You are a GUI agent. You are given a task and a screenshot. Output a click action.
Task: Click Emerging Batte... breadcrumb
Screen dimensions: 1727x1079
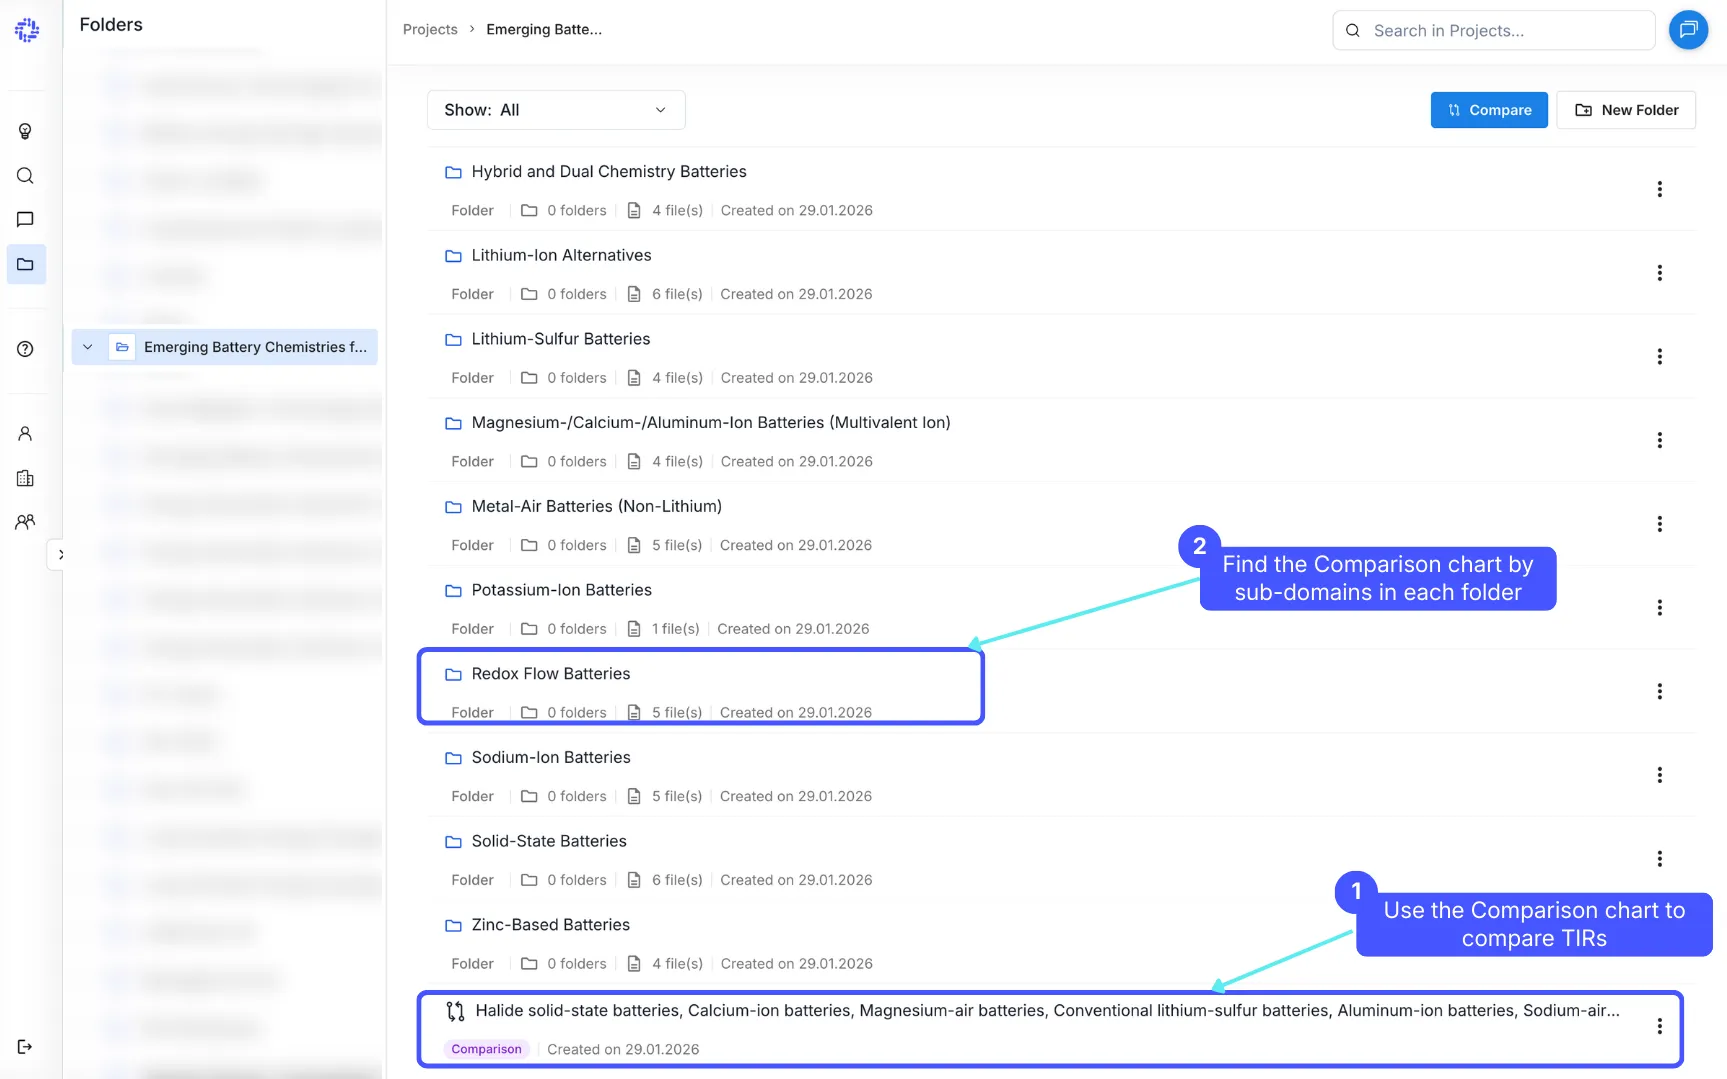pyautogui.click(x=544, y=30)
